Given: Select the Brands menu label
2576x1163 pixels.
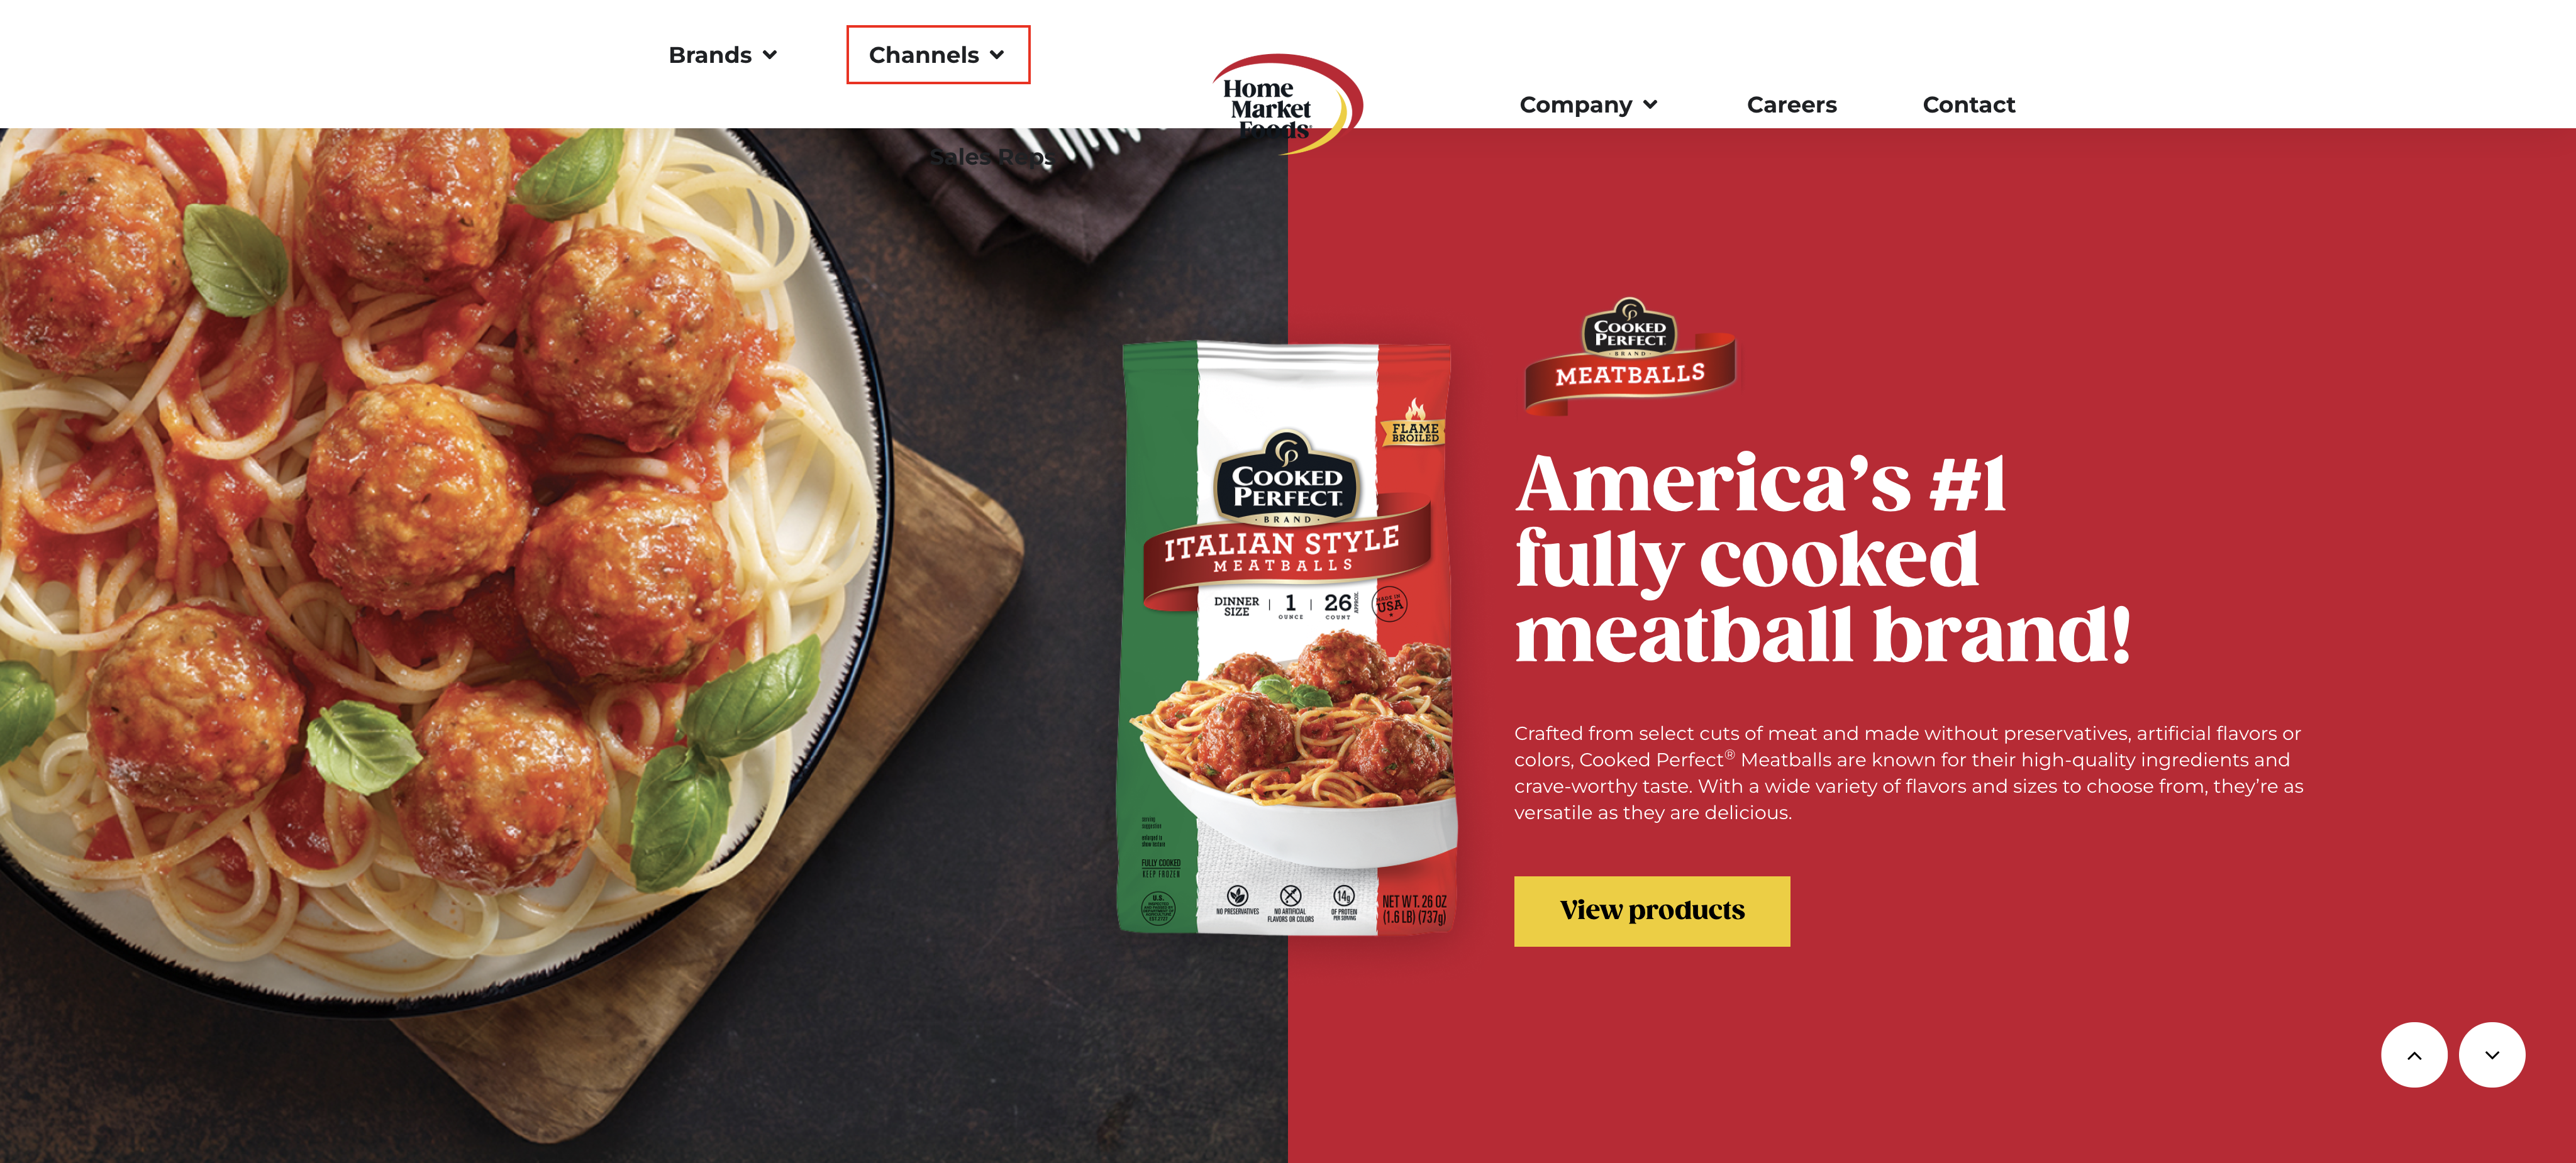Looking at the screenshot, I should (x=710, y=55).
